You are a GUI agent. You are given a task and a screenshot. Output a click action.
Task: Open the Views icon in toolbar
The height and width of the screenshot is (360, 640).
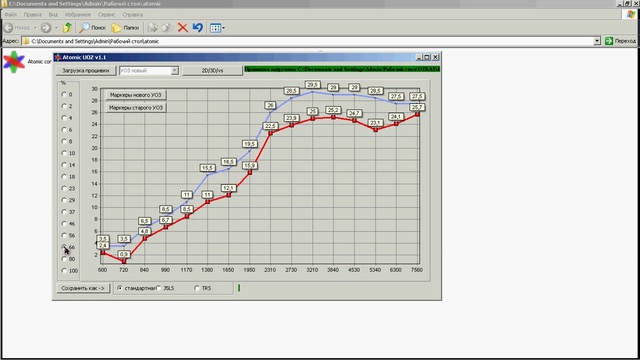pos(215,28)
